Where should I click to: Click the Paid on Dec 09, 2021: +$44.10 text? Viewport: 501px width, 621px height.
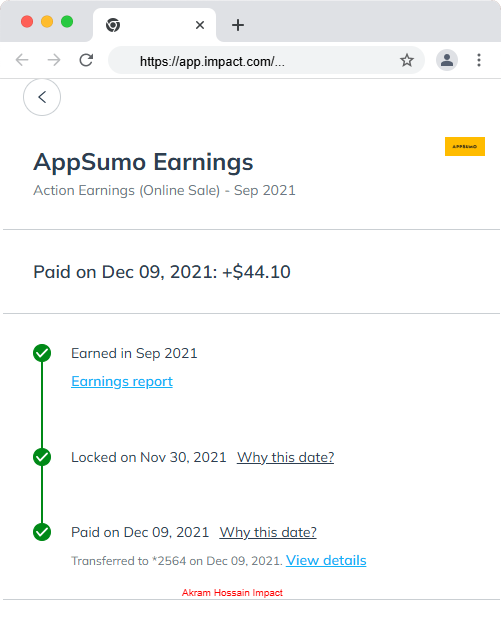(x=162, y=272)
